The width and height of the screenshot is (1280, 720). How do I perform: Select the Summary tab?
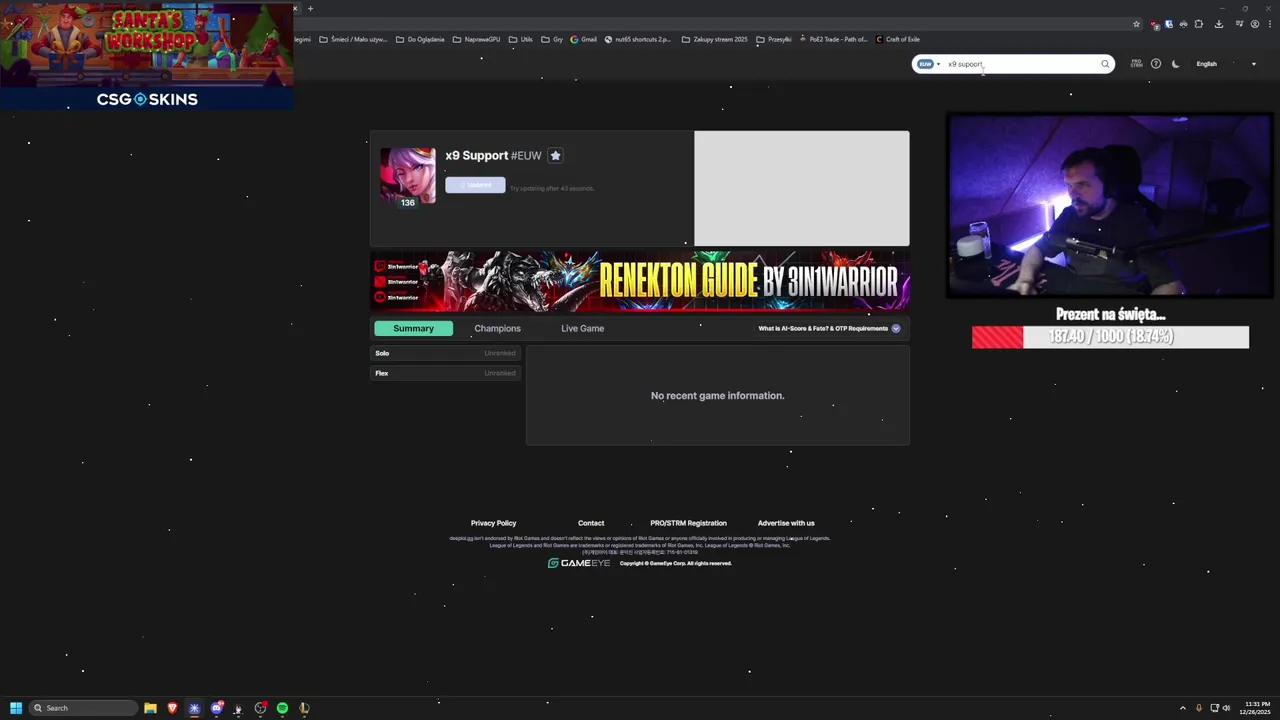(x=413, y=328)
